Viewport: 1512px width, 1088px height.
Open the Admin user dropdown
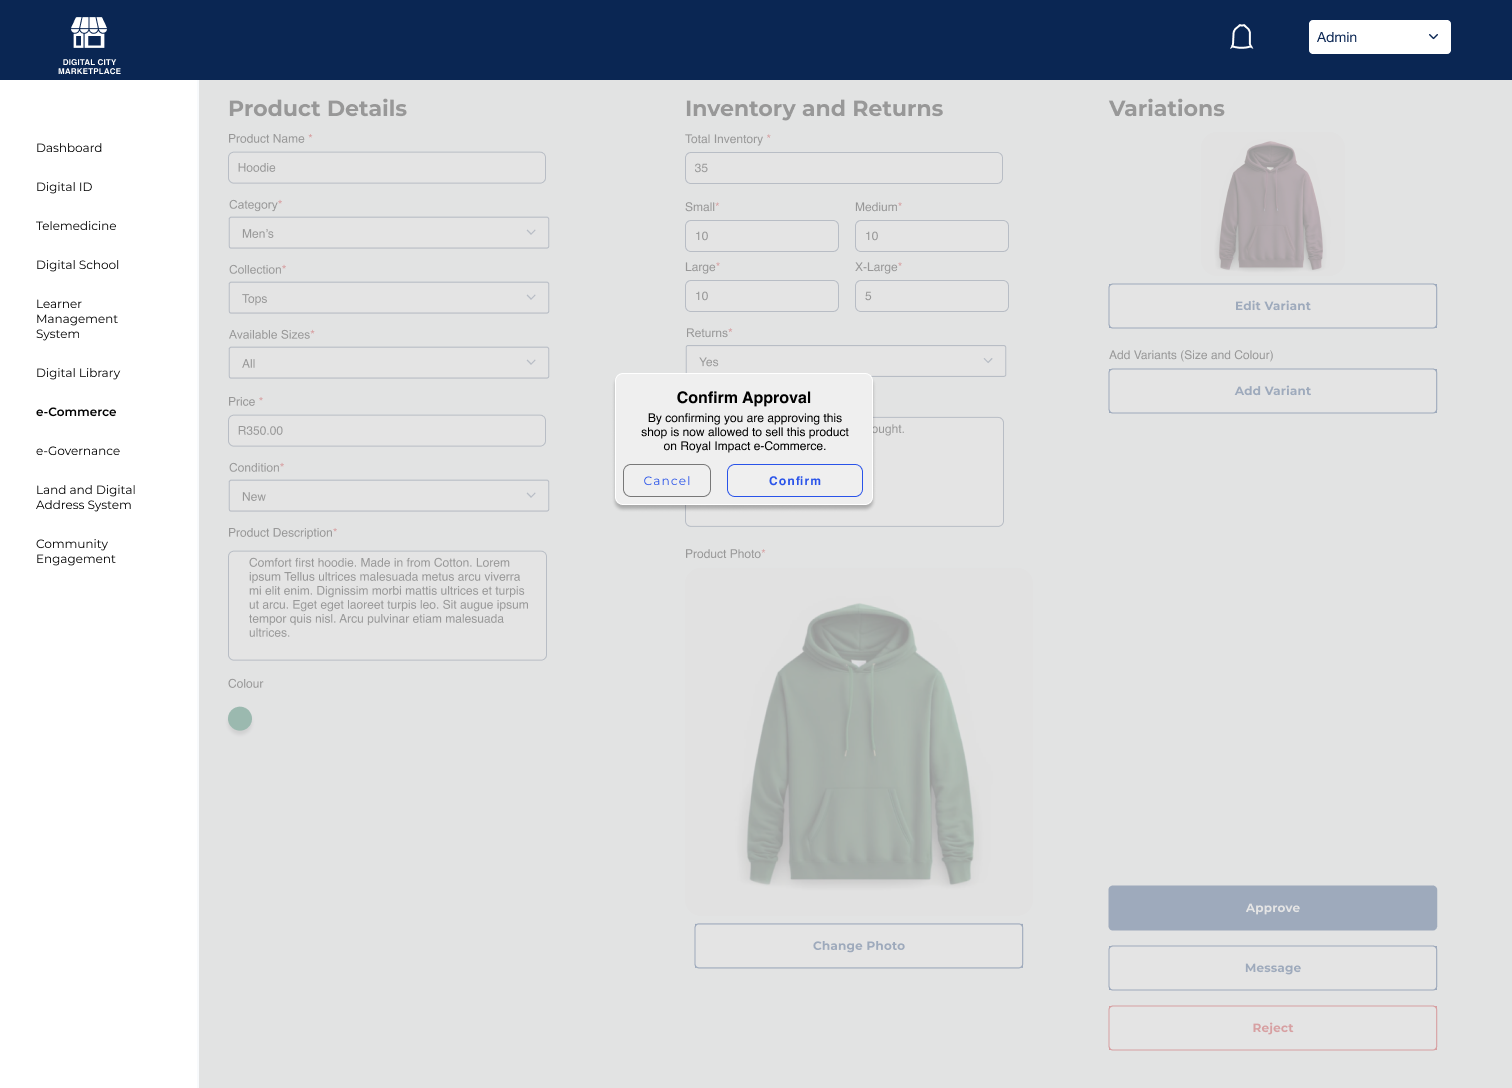1379,37
